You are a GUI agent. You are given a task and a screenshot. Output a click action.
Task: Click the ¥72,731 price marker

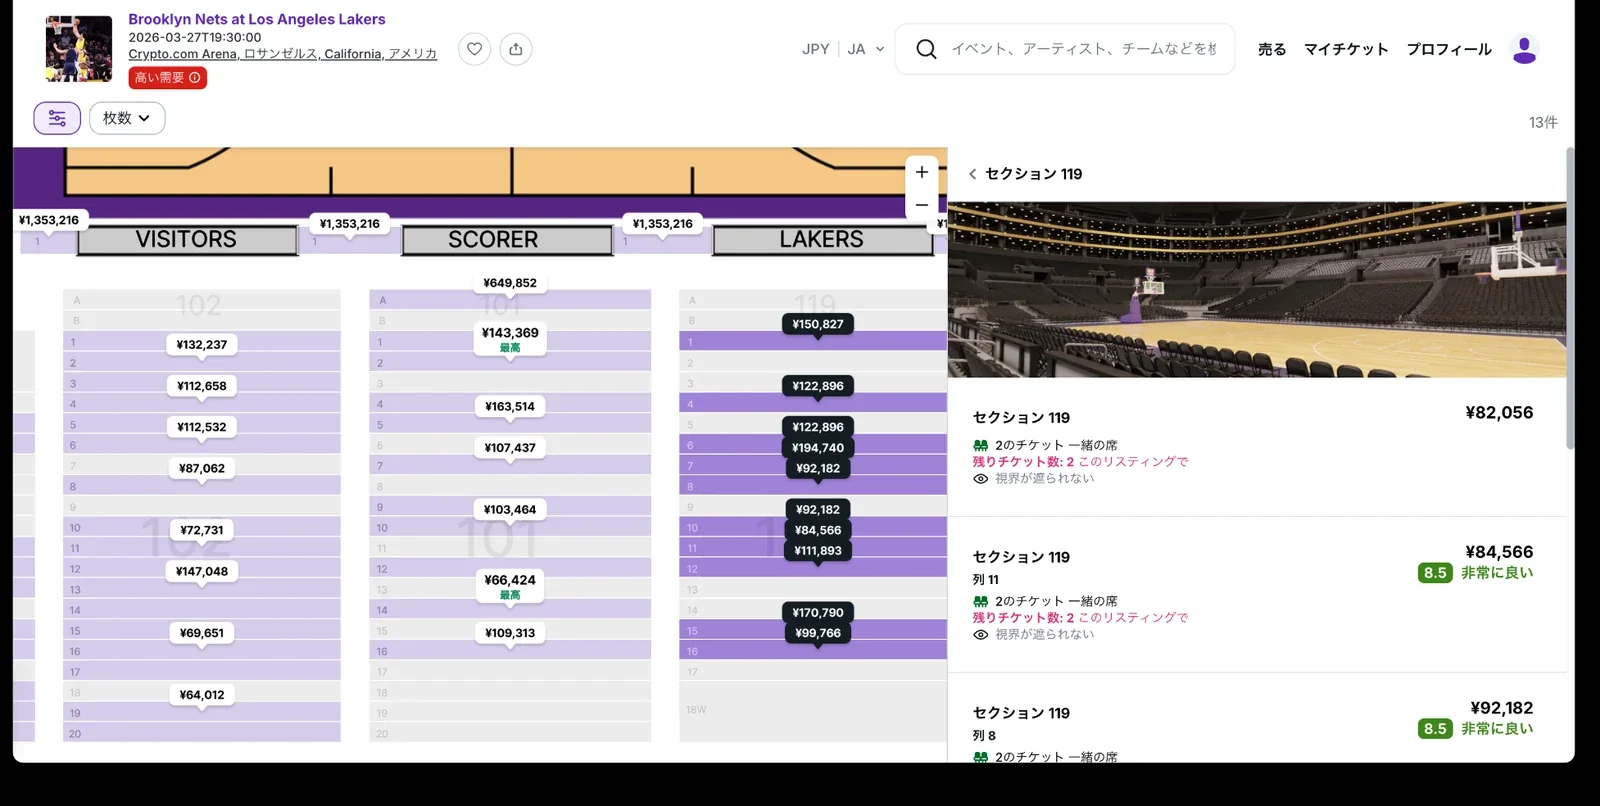[202, 530]
